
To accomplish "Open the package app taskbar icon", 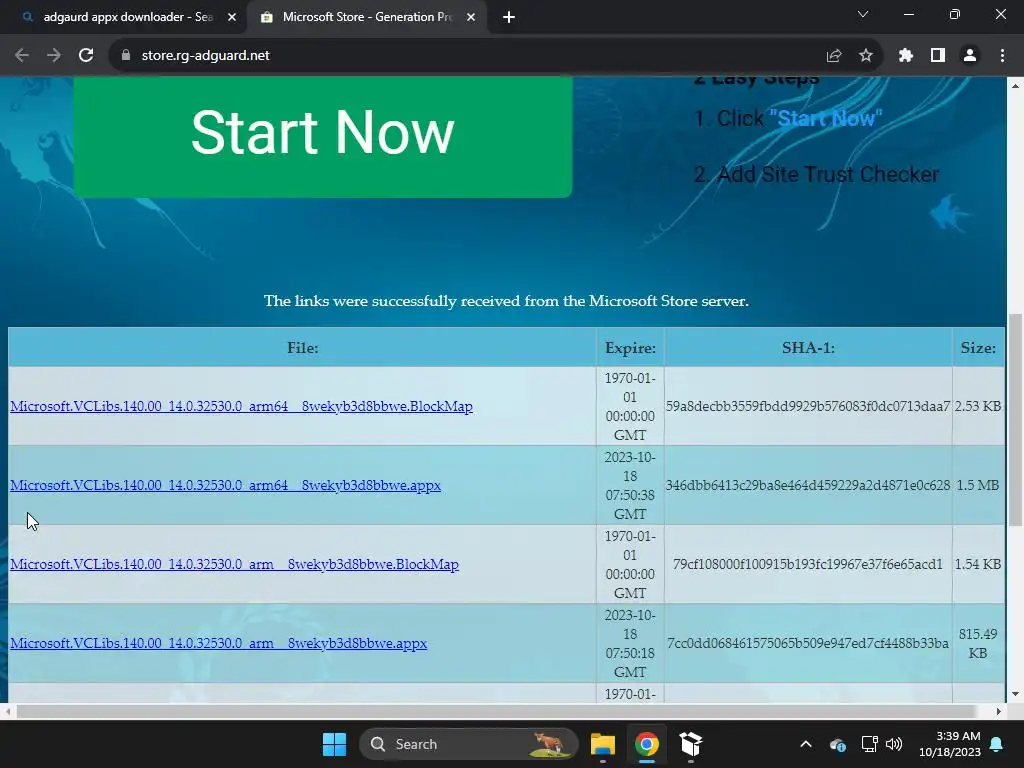I will pyautogui.click(x=690, y=744).
